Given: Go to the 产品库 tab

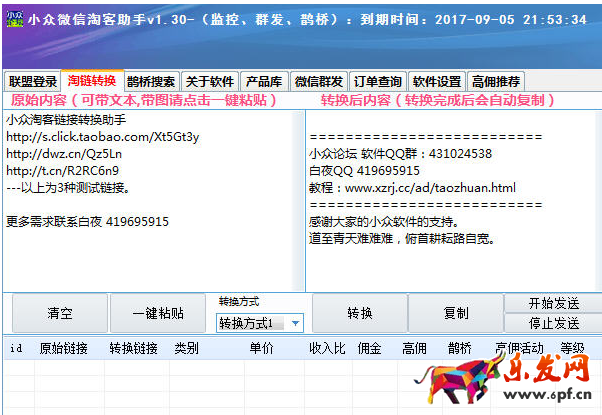Looking at the screenshot, I should [x=263, y=82].
